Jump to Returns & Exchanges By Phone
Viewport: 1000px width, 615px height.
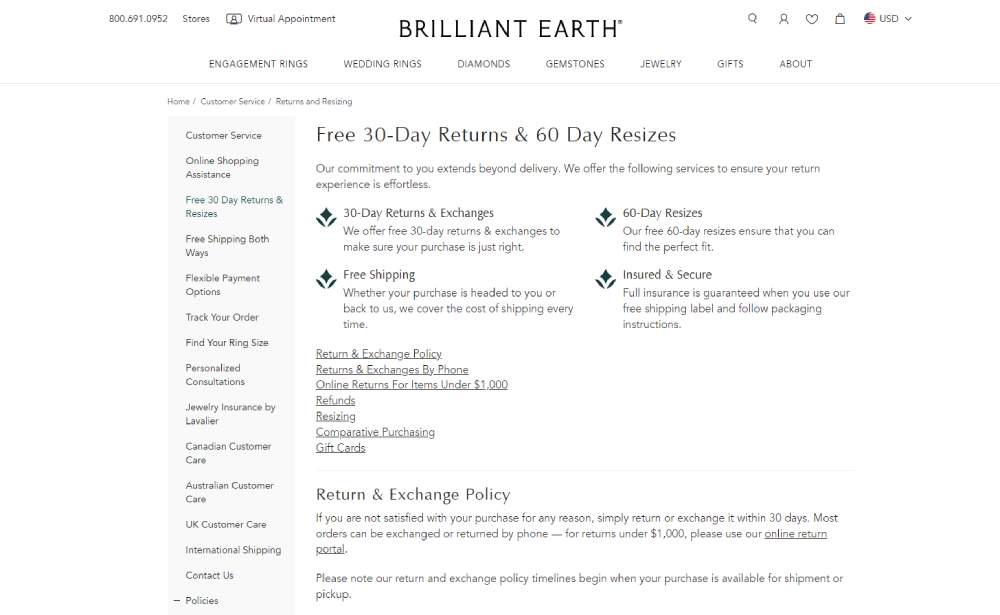coord(392,369)
